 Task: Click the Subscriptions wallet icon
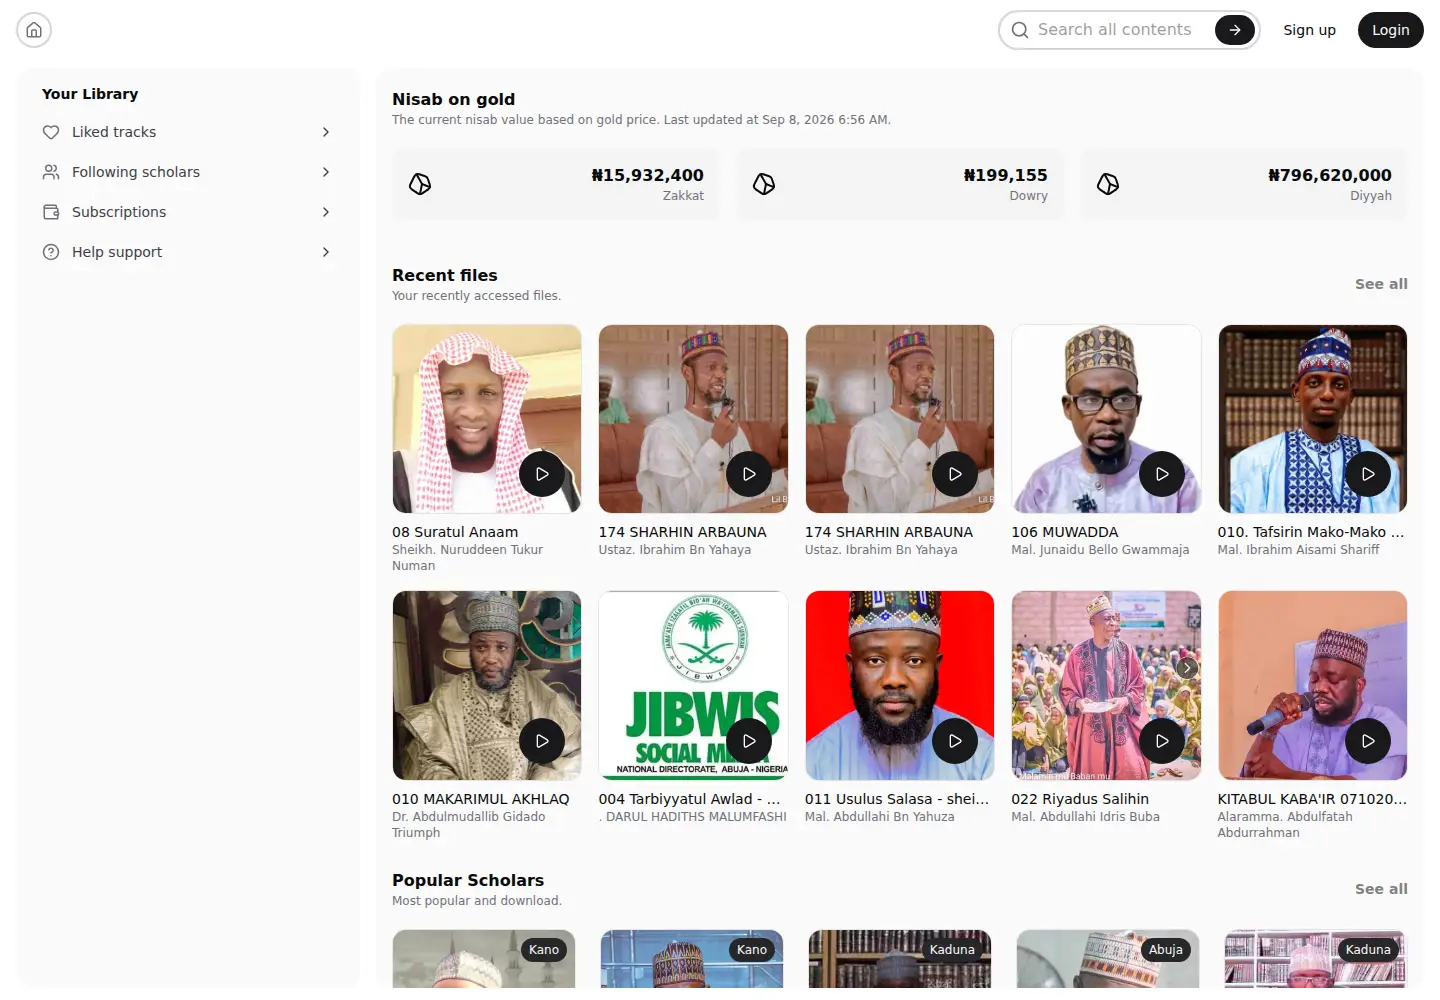coord(51,212)
